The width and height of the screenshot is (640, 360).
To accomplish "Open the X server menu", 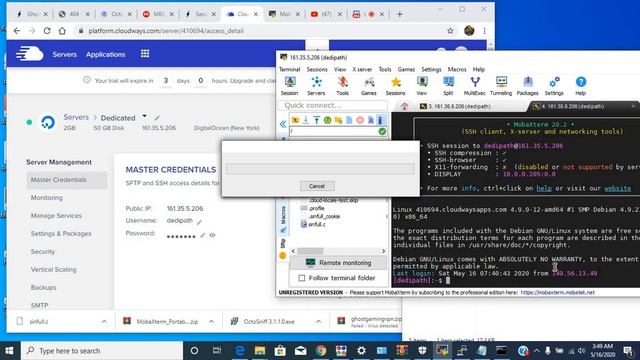I will (x=362, y=69).
